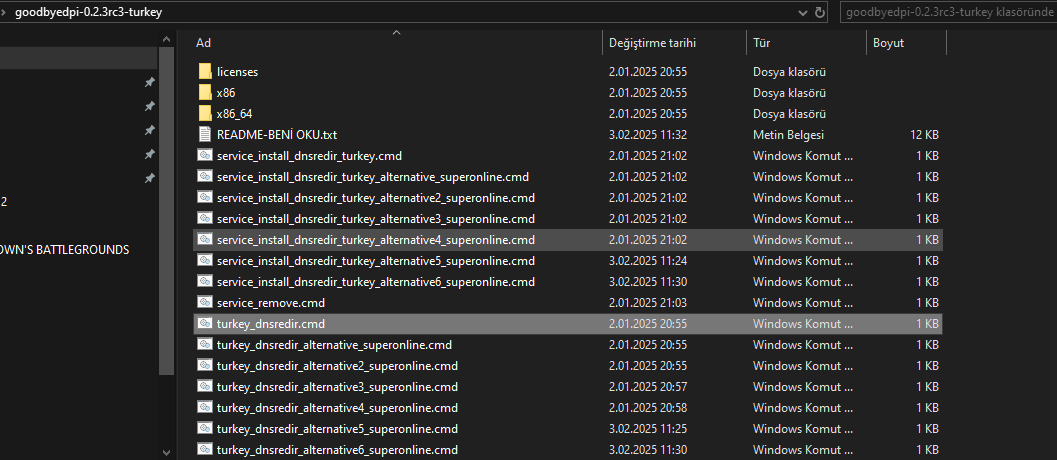The height and width of the screenshot is (460, 1057).
Task: Select turkey_dnsredir_alternative3_superonline.cmd file name
Action: pyautogui.click(x=338, y=386)
